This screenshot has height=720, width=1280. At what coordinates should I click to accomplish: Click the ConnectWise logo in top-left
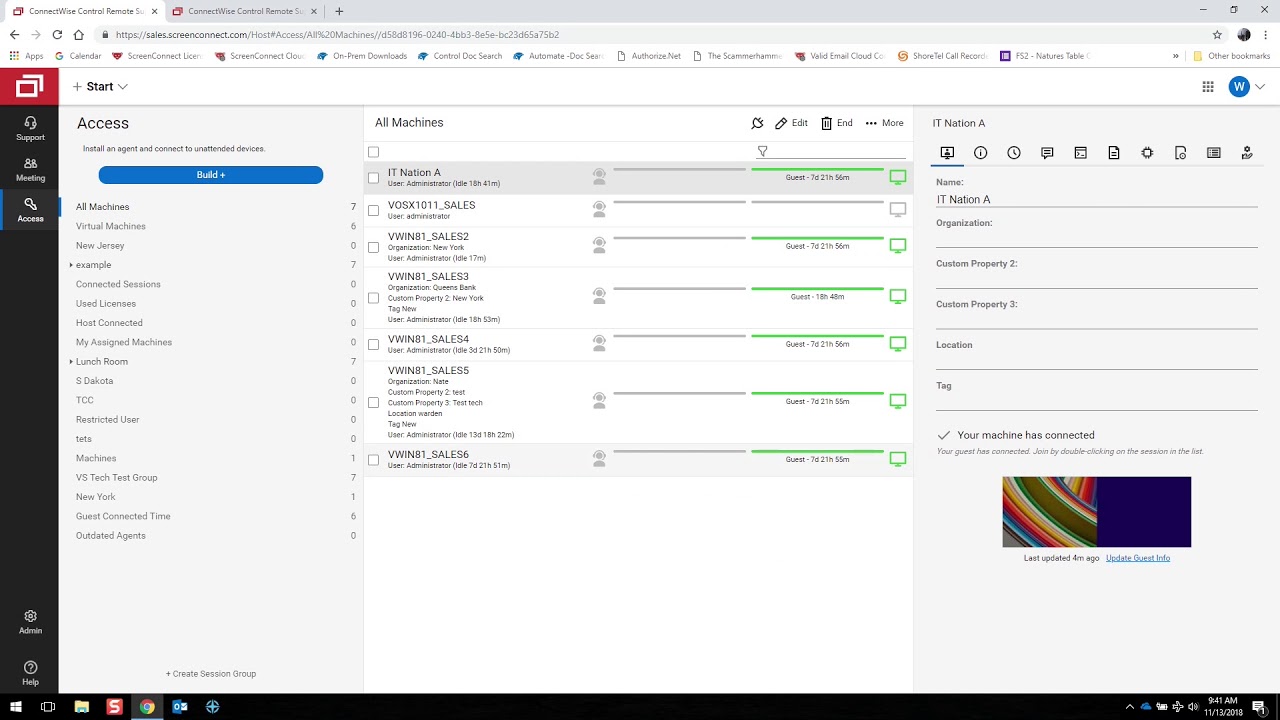coord(29,87)
